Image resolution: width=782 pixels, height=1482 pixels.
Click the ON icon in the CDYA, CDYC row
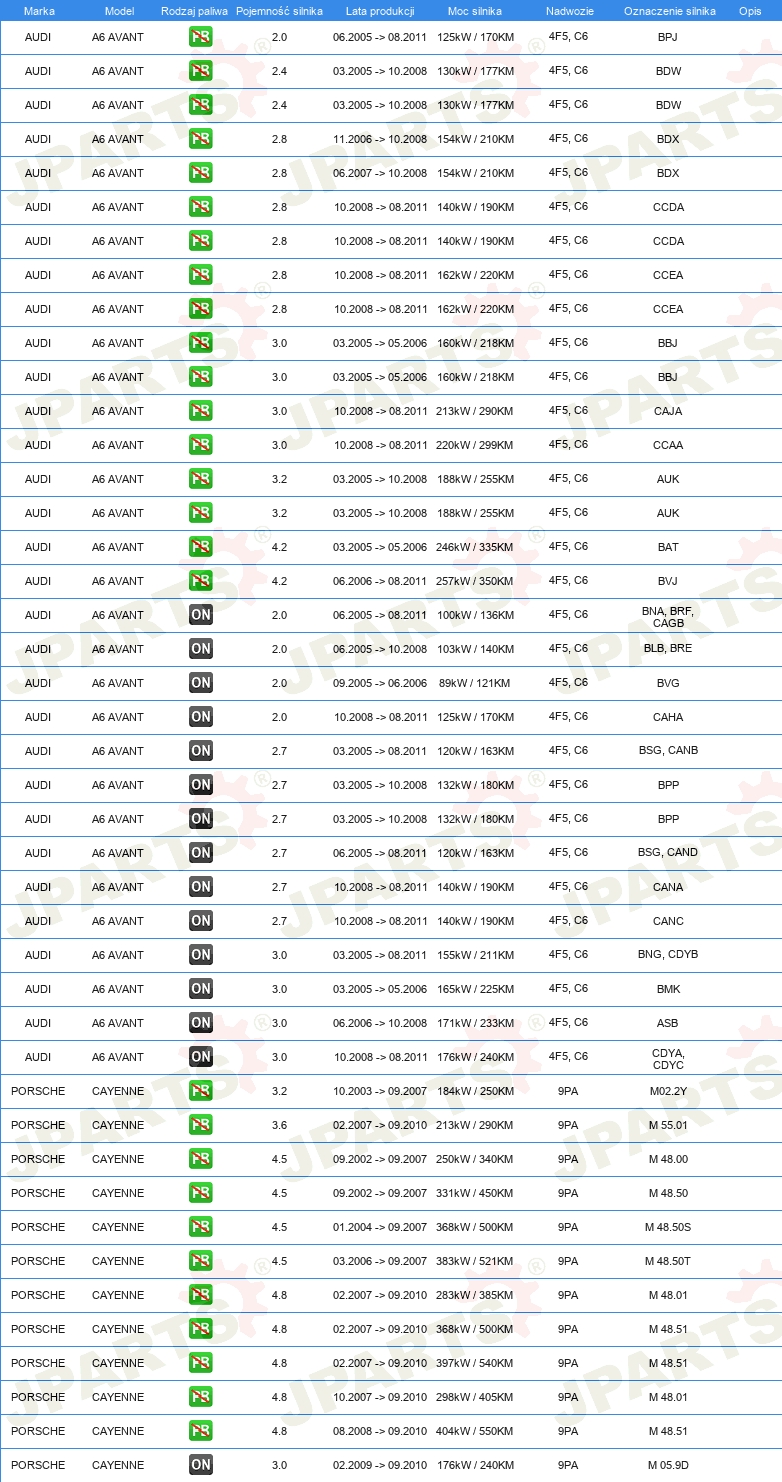[x=201, y=1057]
